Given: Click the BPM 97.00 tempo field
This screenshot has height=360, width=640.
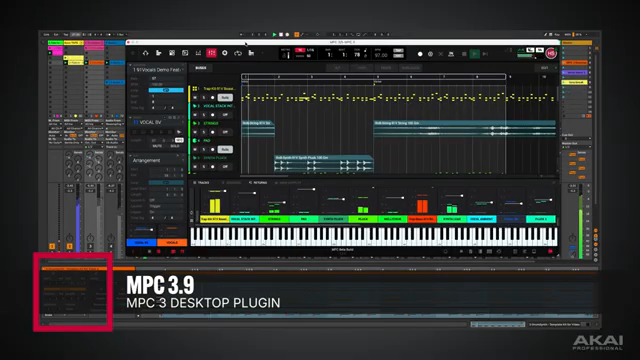Looking at the screenshot, I should (x=381, y=55).
